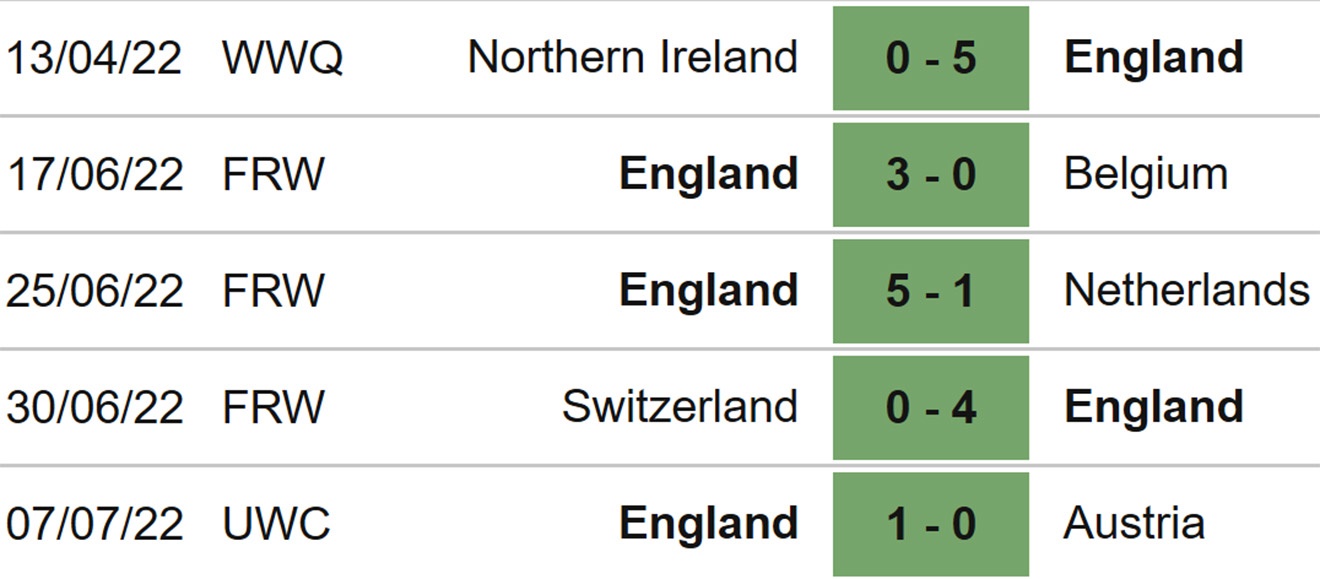Select the WWQ competition label
Screen dimensions: 1320x579
point(283,58)
